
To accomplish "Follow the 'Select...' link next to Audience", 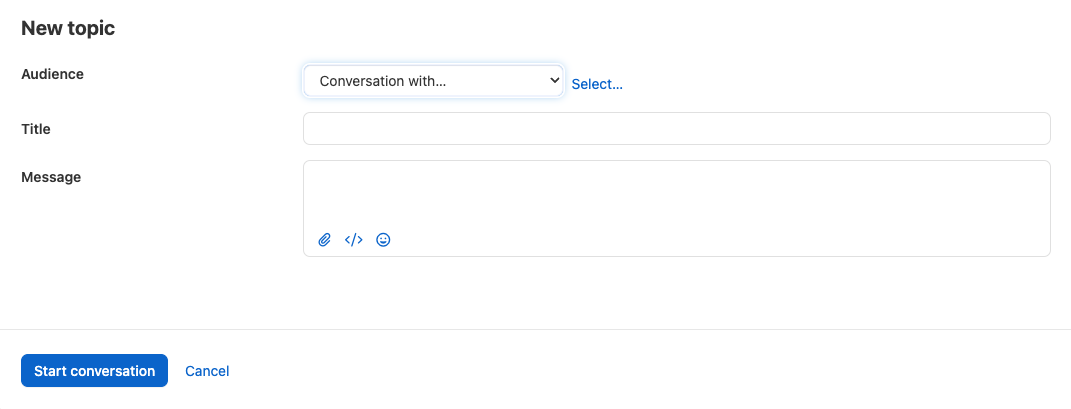I will coord(597,84).
